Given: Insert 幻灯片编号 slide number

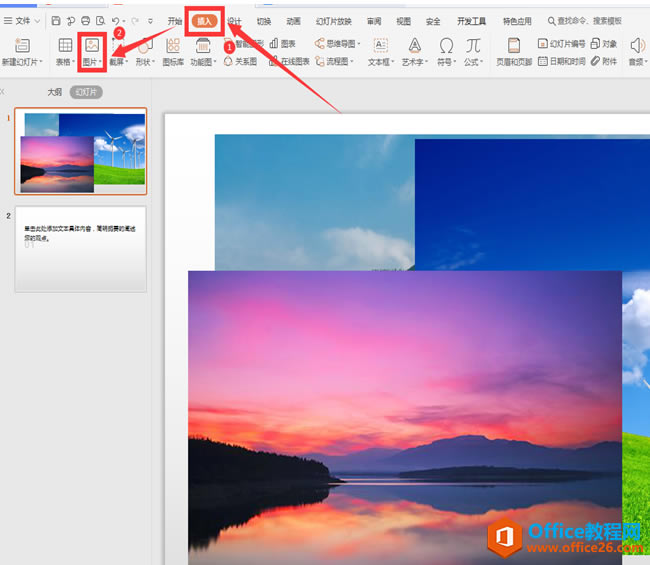Looking at the screenshot, I should (x=562, y=44).
